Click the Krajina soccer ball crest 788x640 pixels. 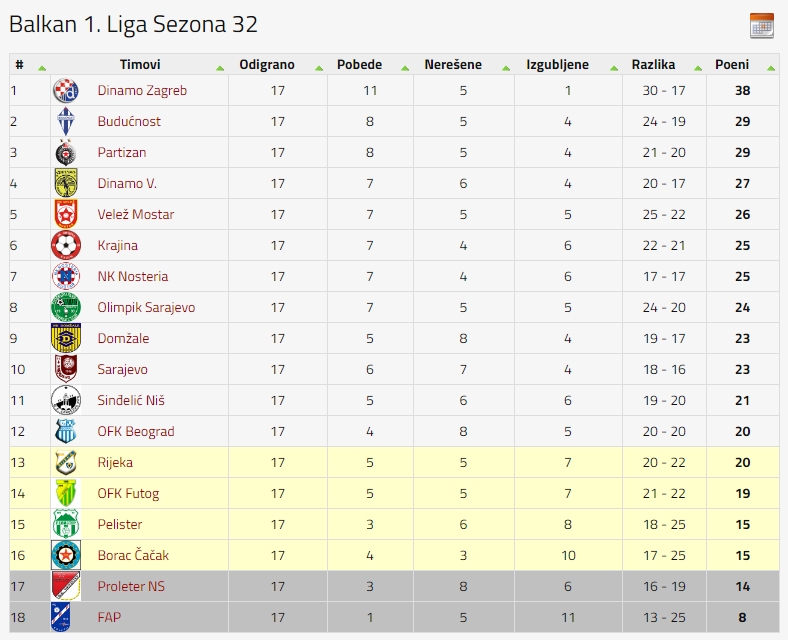coord(66,246)
